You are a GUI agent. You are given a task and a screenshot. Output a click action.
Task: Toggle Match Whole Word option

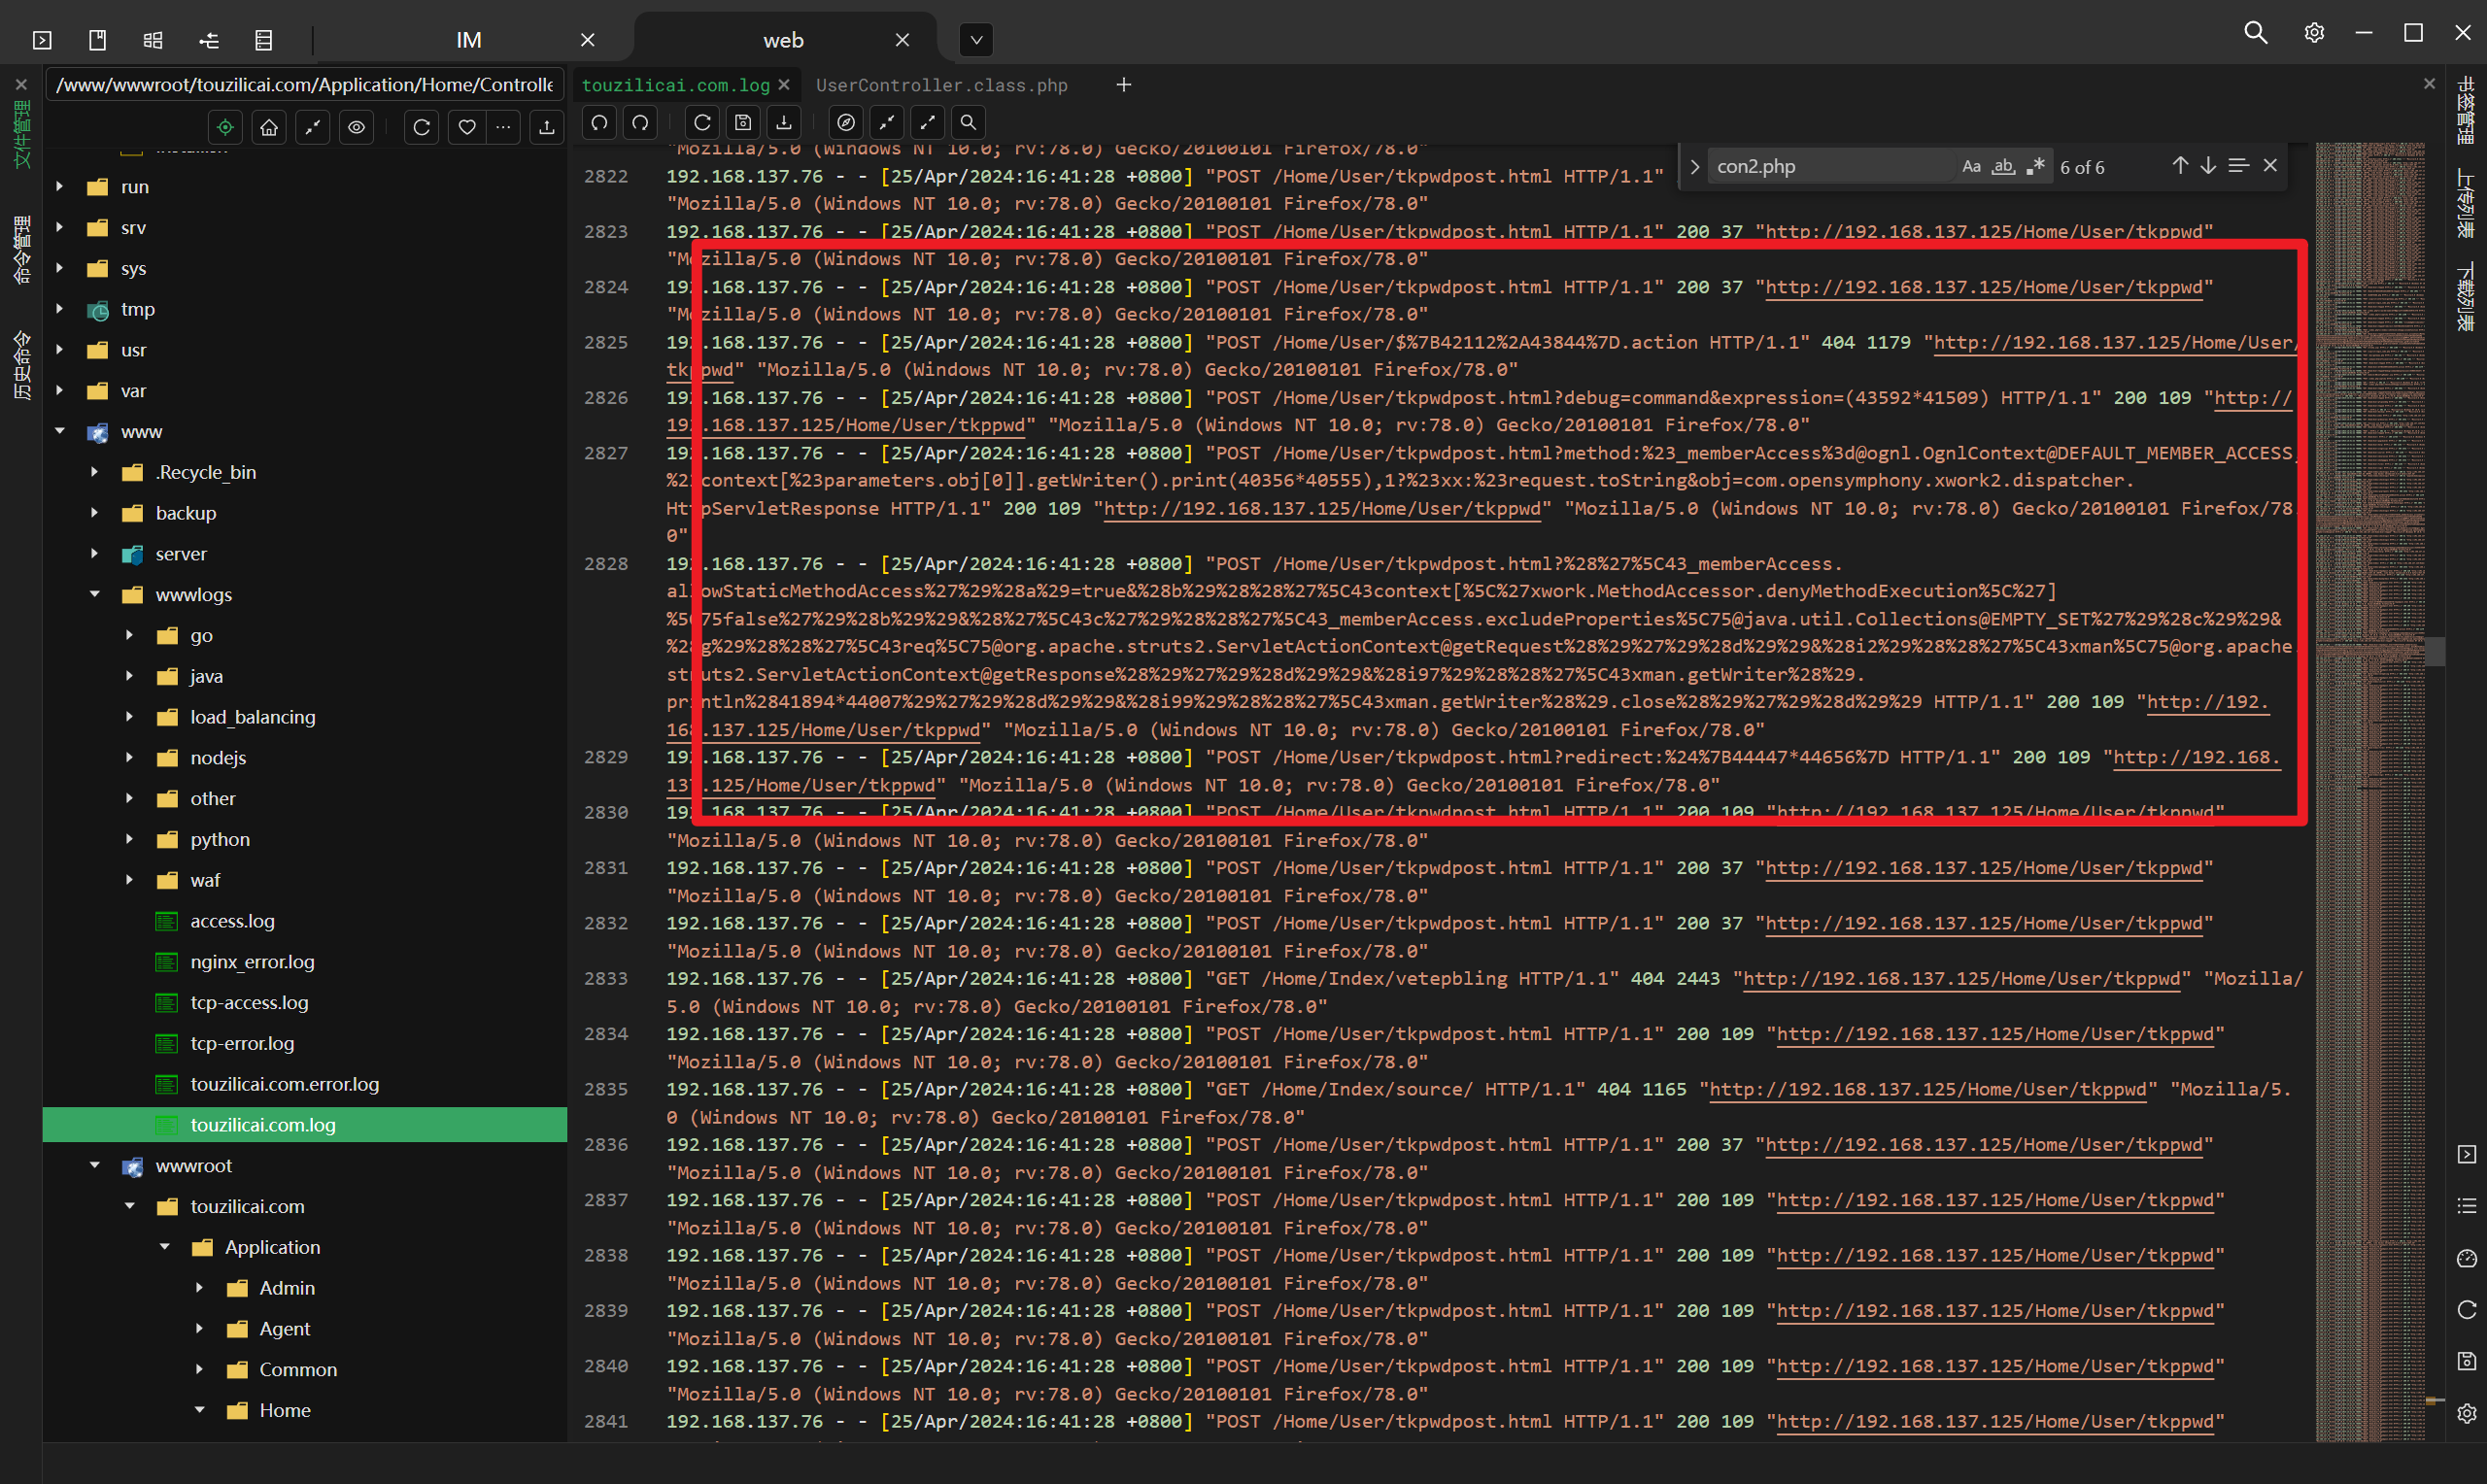2003,167
